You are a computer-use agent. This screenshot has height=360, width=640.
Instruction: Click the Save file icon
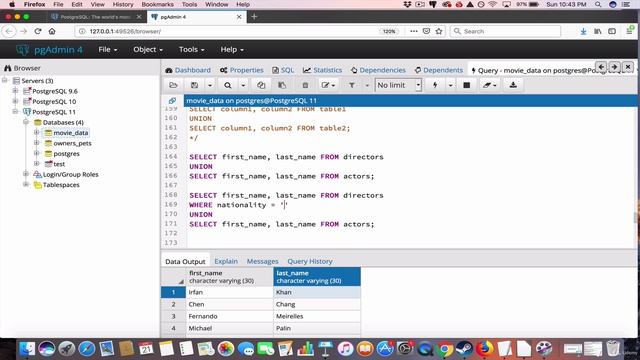(194, 85)
